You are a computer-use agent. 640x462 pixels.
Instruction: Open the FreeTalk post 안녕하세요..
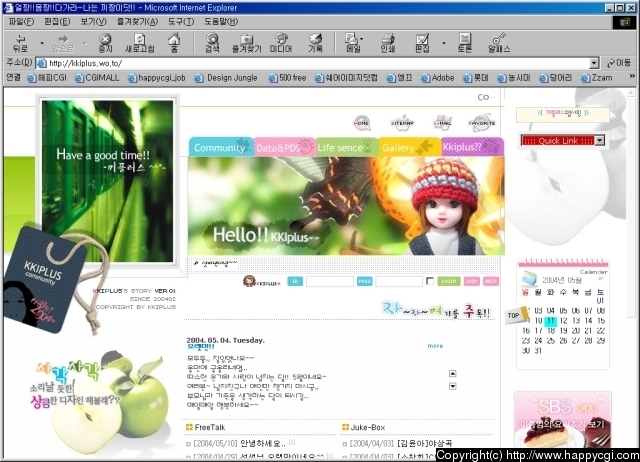(x=263, y=444)
